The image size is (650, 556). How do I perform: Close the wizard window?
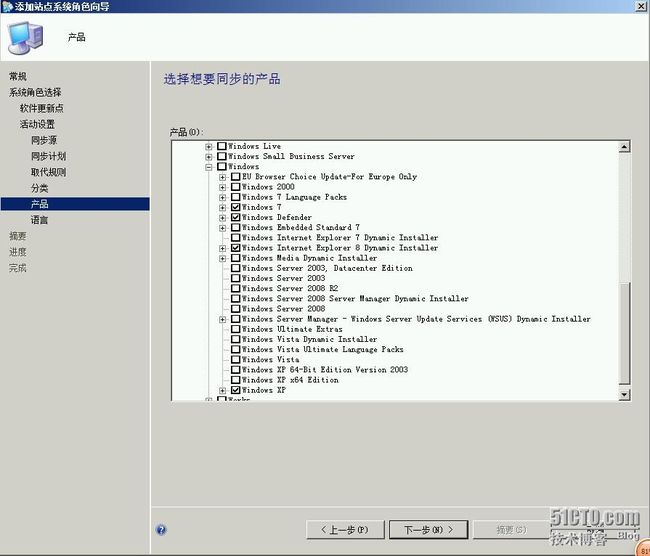point(641,6)
